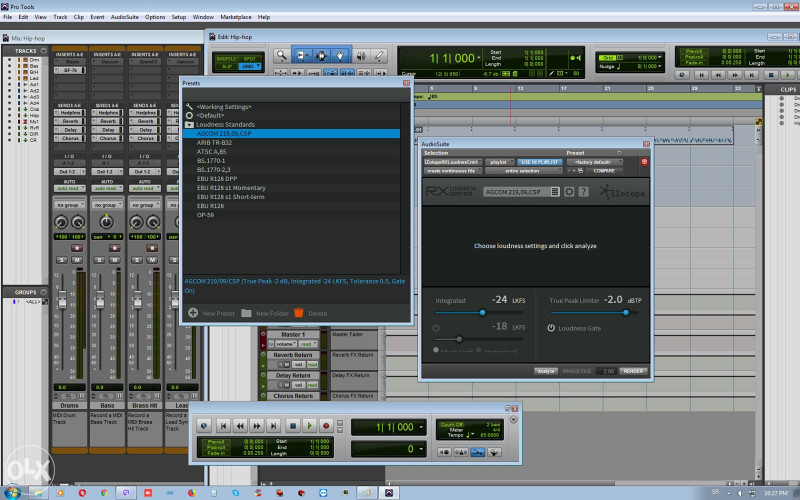Open Tracks list dropdown in Mix window
The width and height of the screenshot is (800, 500).
click(43, 51)
